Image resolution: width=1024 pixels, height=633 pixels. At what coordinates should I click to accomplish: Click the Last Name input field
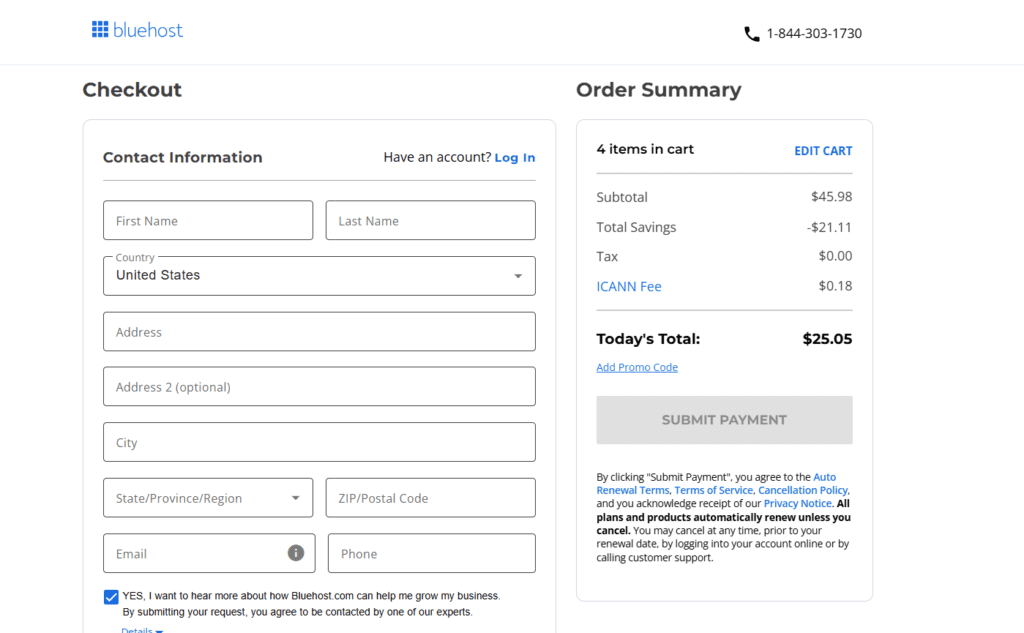(x=430, y=220)
